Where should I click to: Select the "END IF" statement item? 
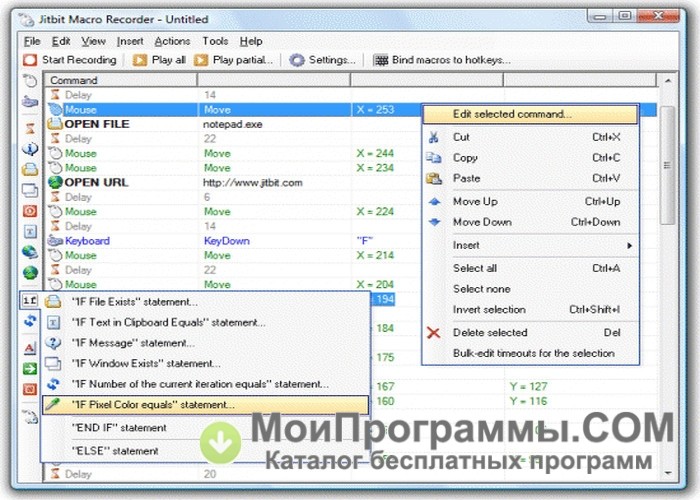[205, 428]
